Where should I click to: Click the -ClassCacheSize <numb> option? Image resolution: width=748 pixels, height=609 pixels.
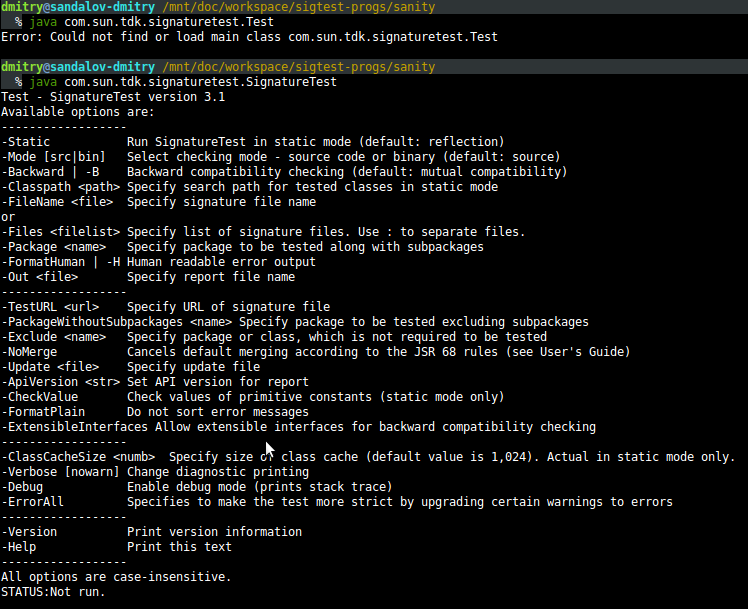[75, 457]
